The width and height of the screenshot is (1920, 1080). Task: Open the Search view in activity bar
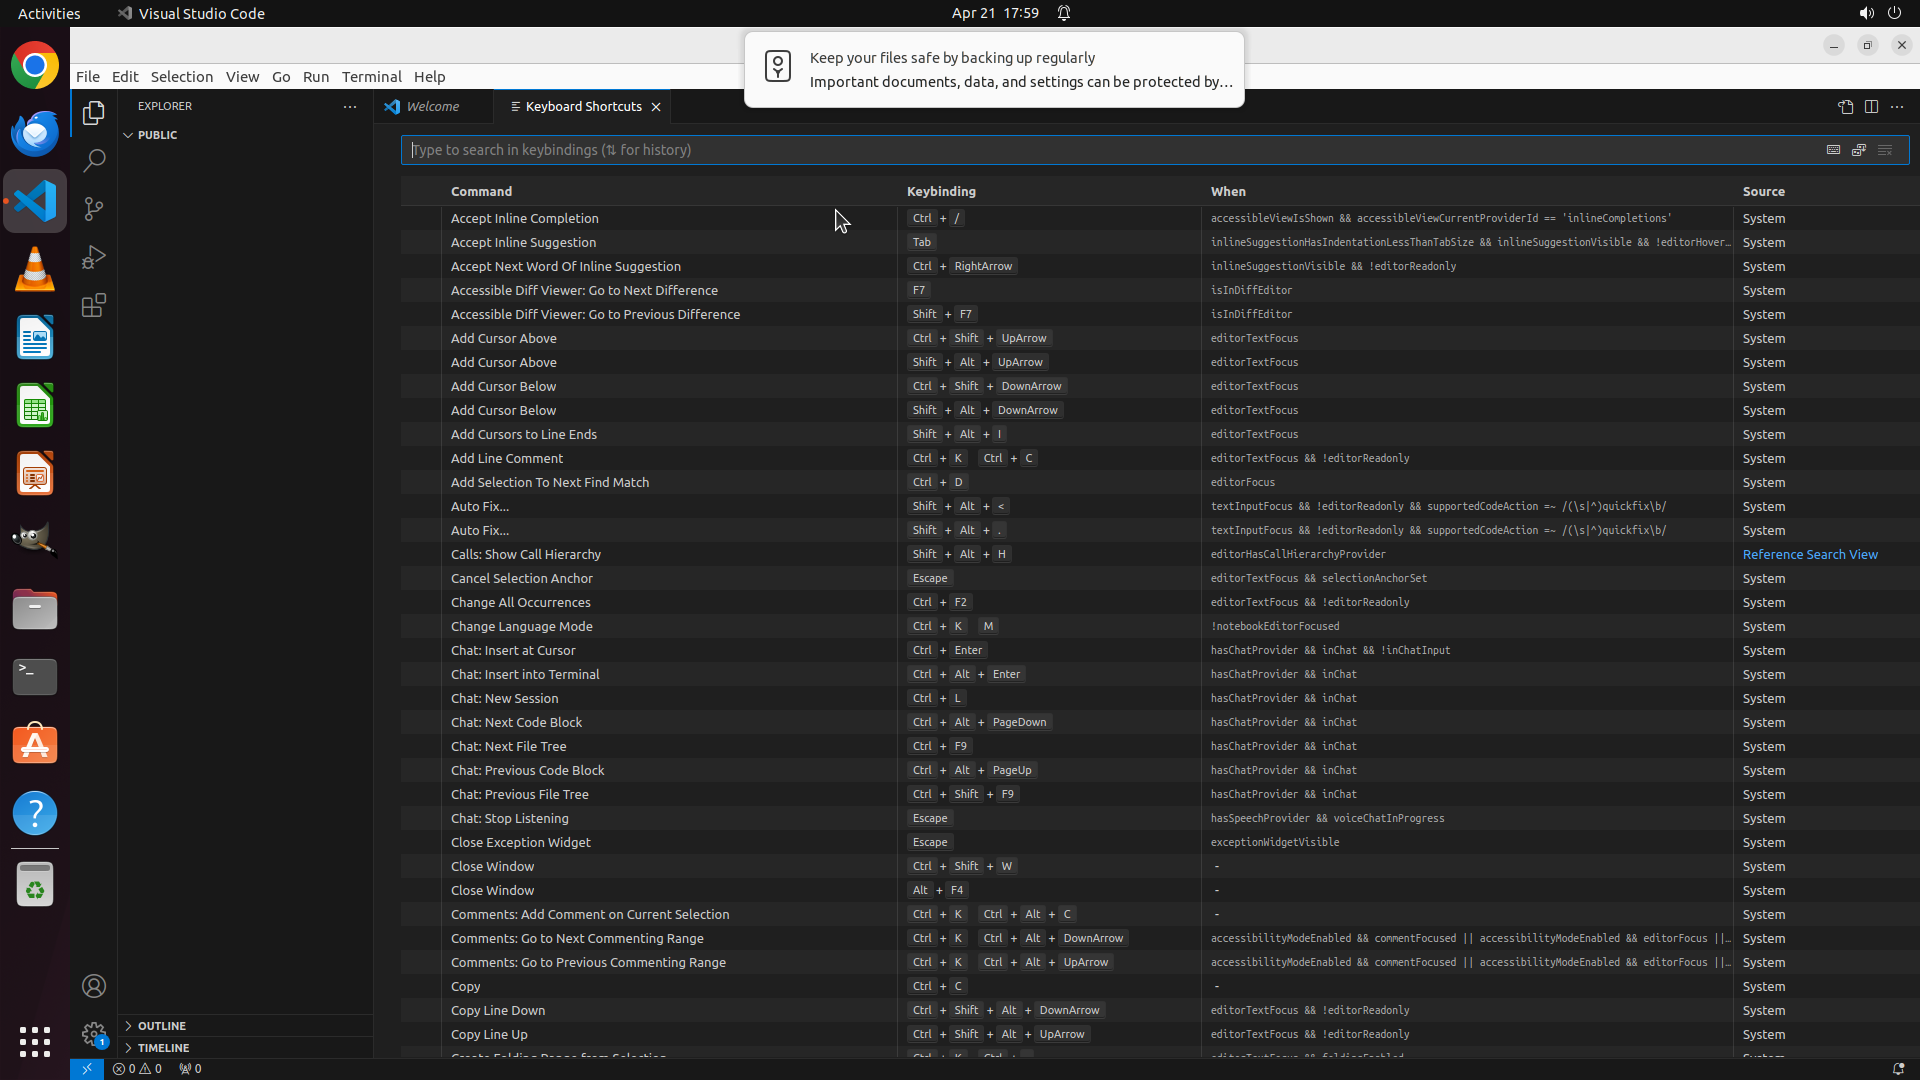point(94,161)
